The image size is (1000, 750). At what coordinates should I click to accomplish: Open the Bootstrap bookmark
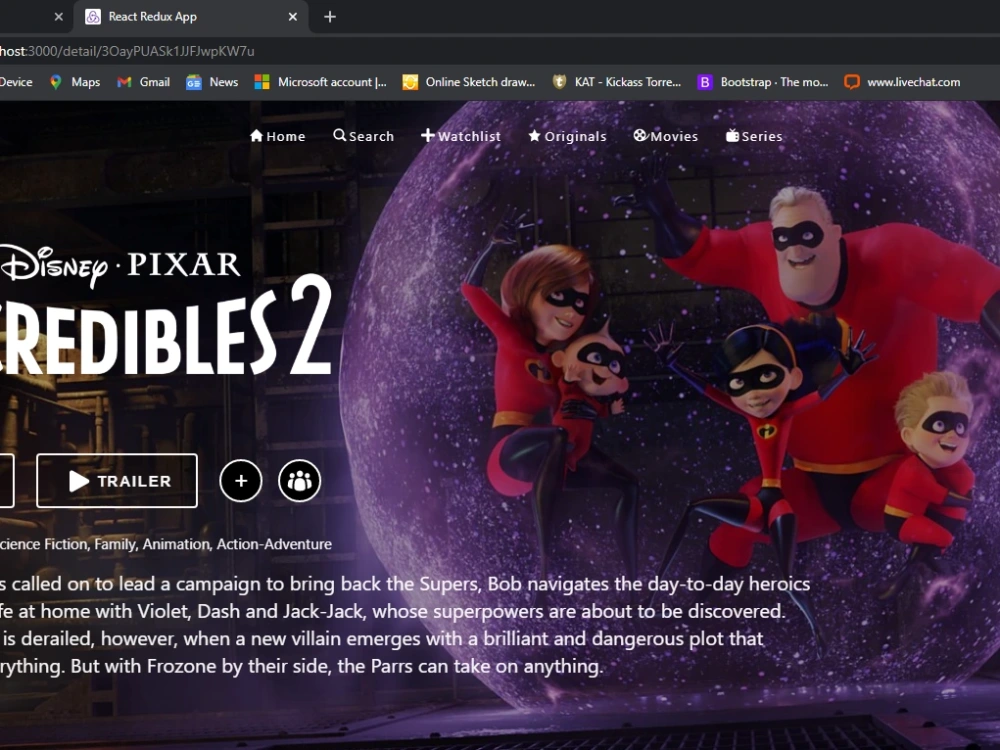[763, 82]
